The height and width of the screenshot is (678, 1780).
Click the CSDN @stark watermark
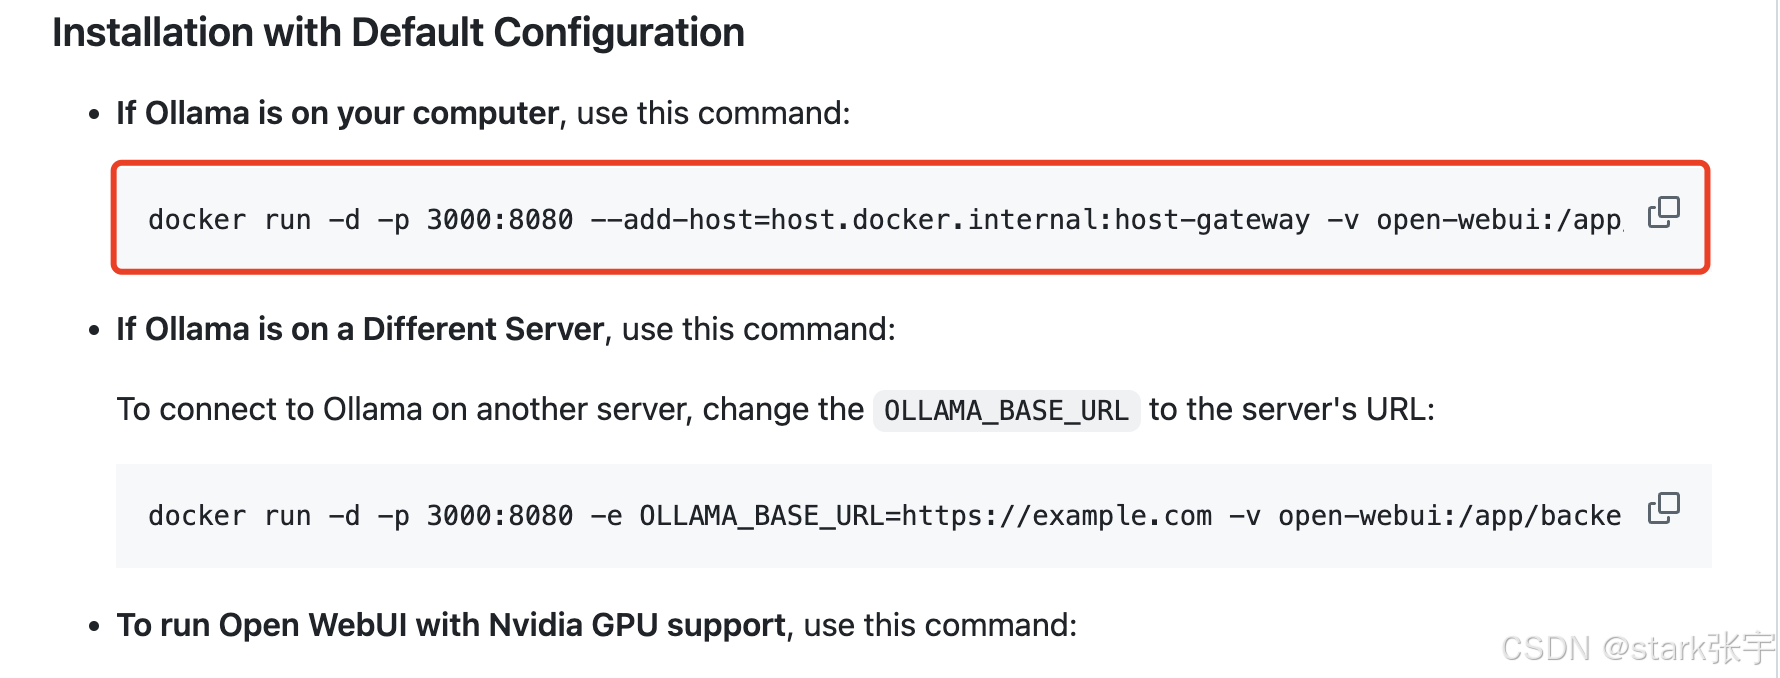(x=1636, y=649)
